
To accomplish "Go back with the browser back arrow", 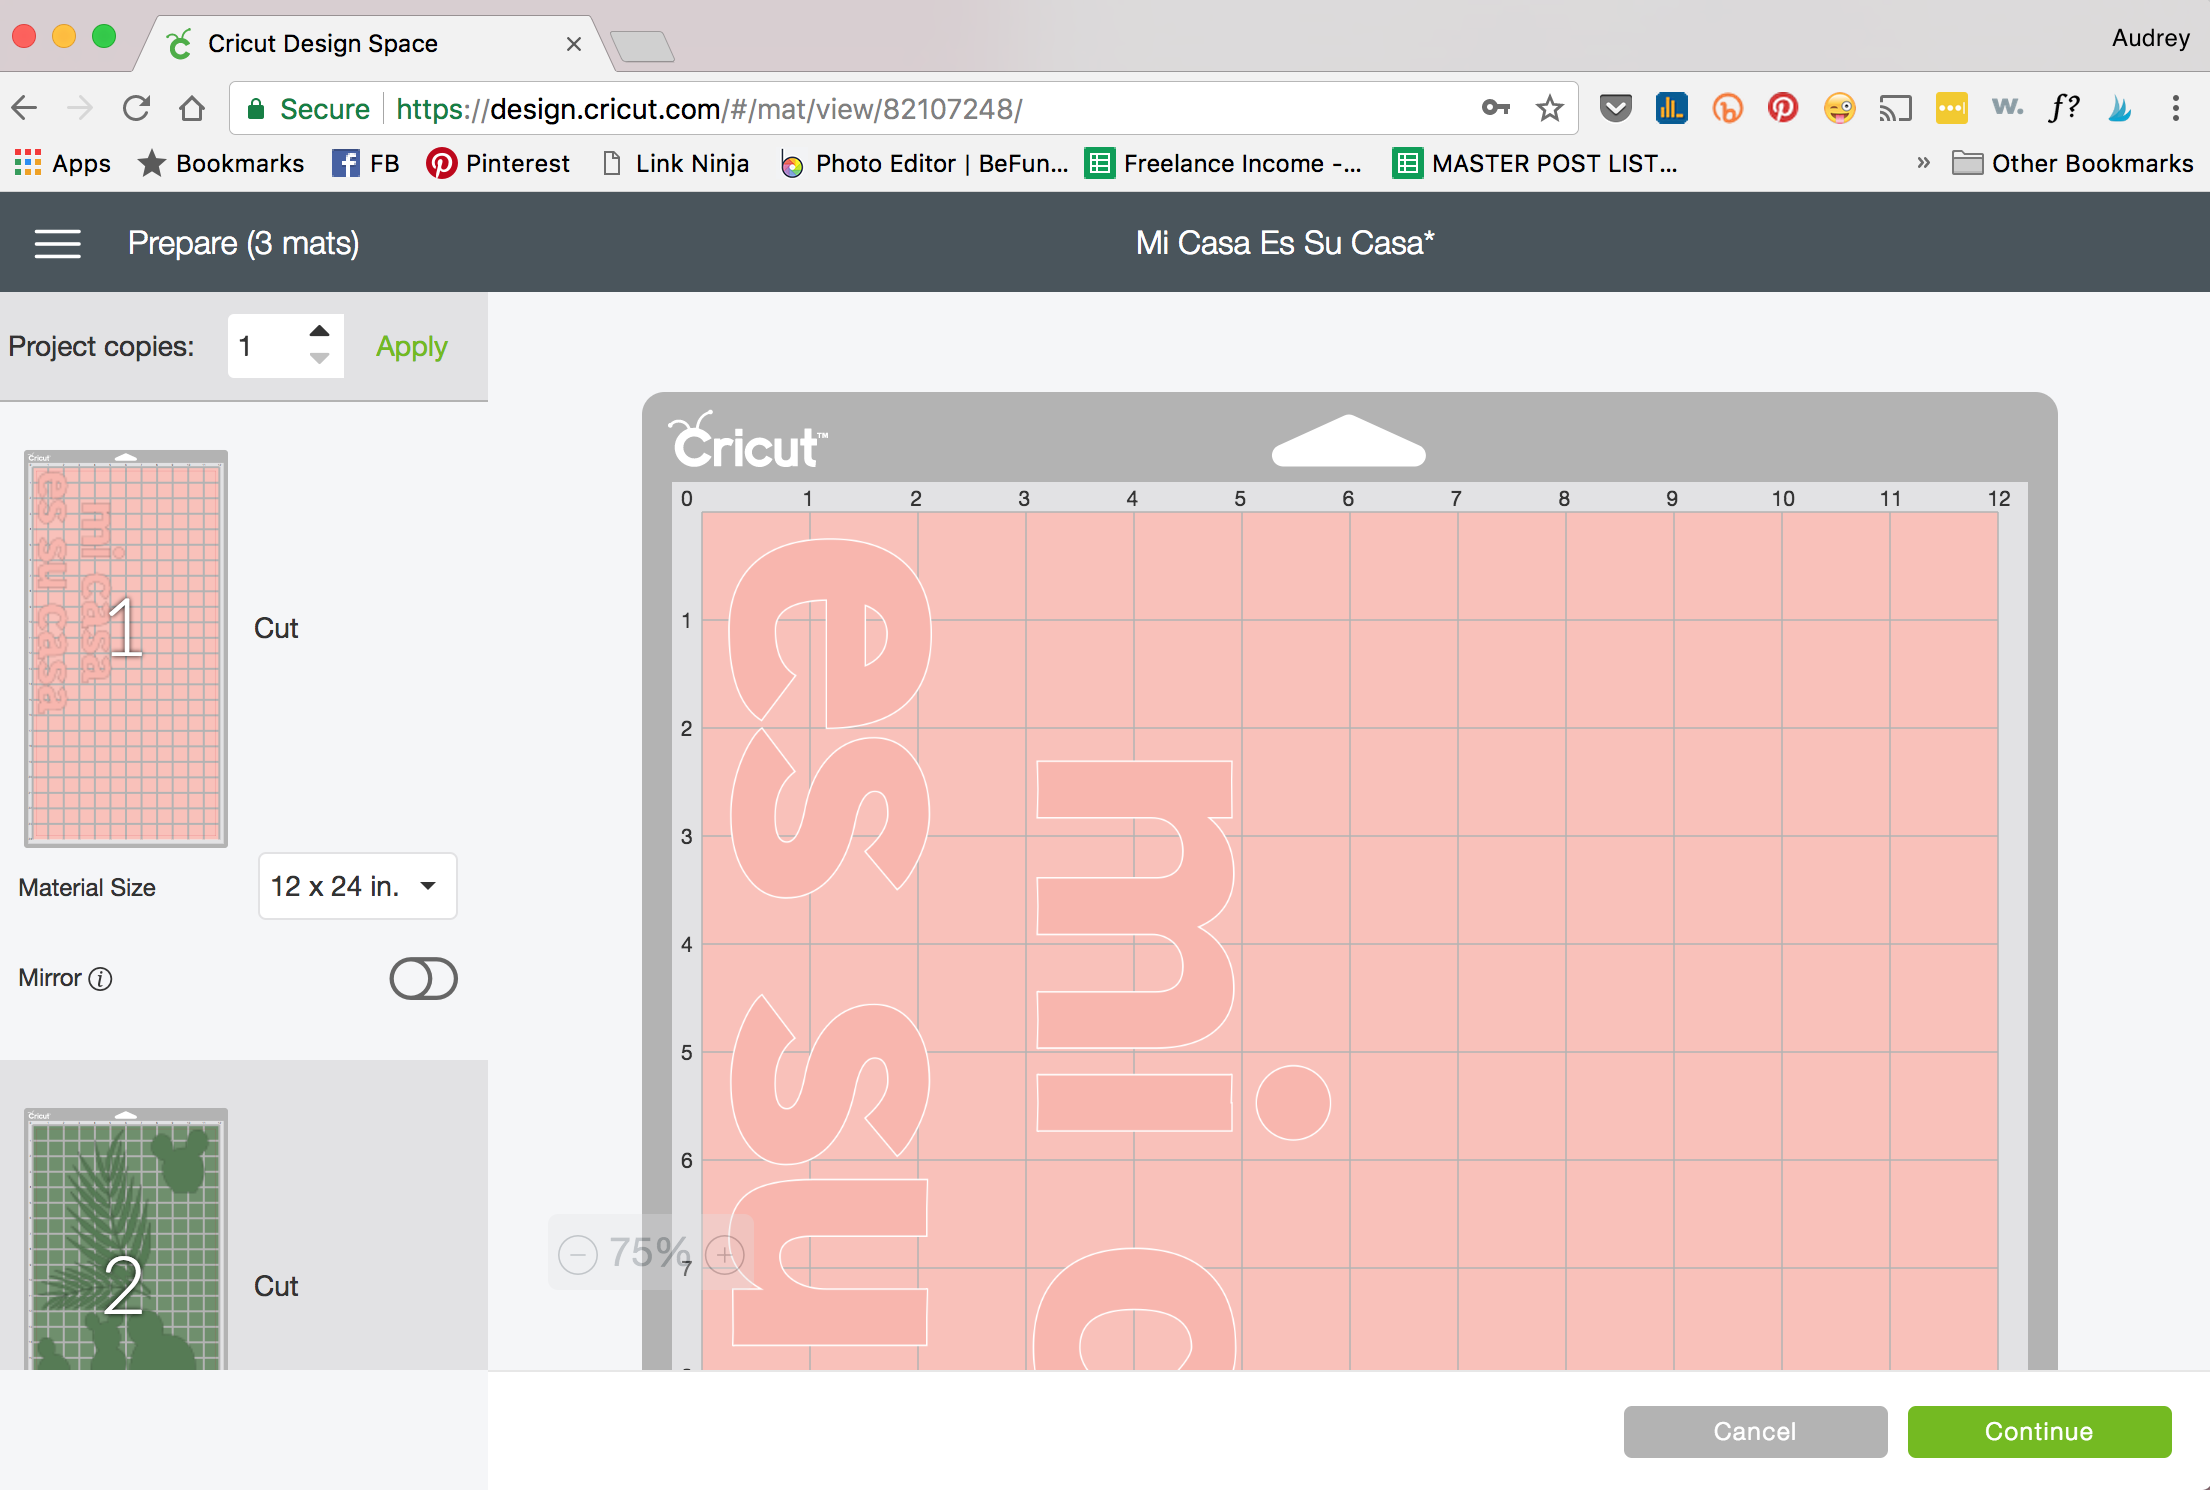I will click(x=24, y=108).
